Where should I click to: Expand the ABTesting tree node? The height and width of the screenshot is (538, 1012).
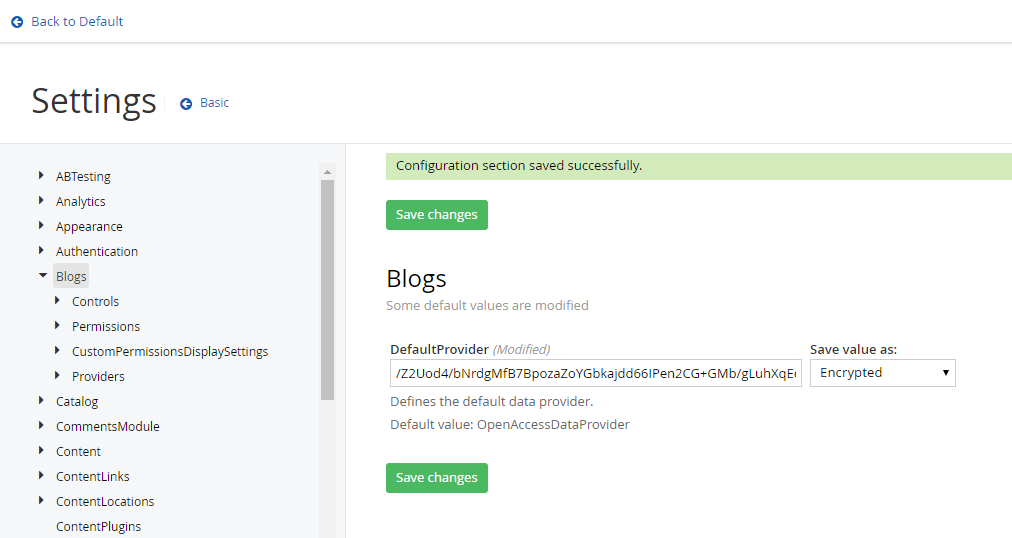coord(42,176)
